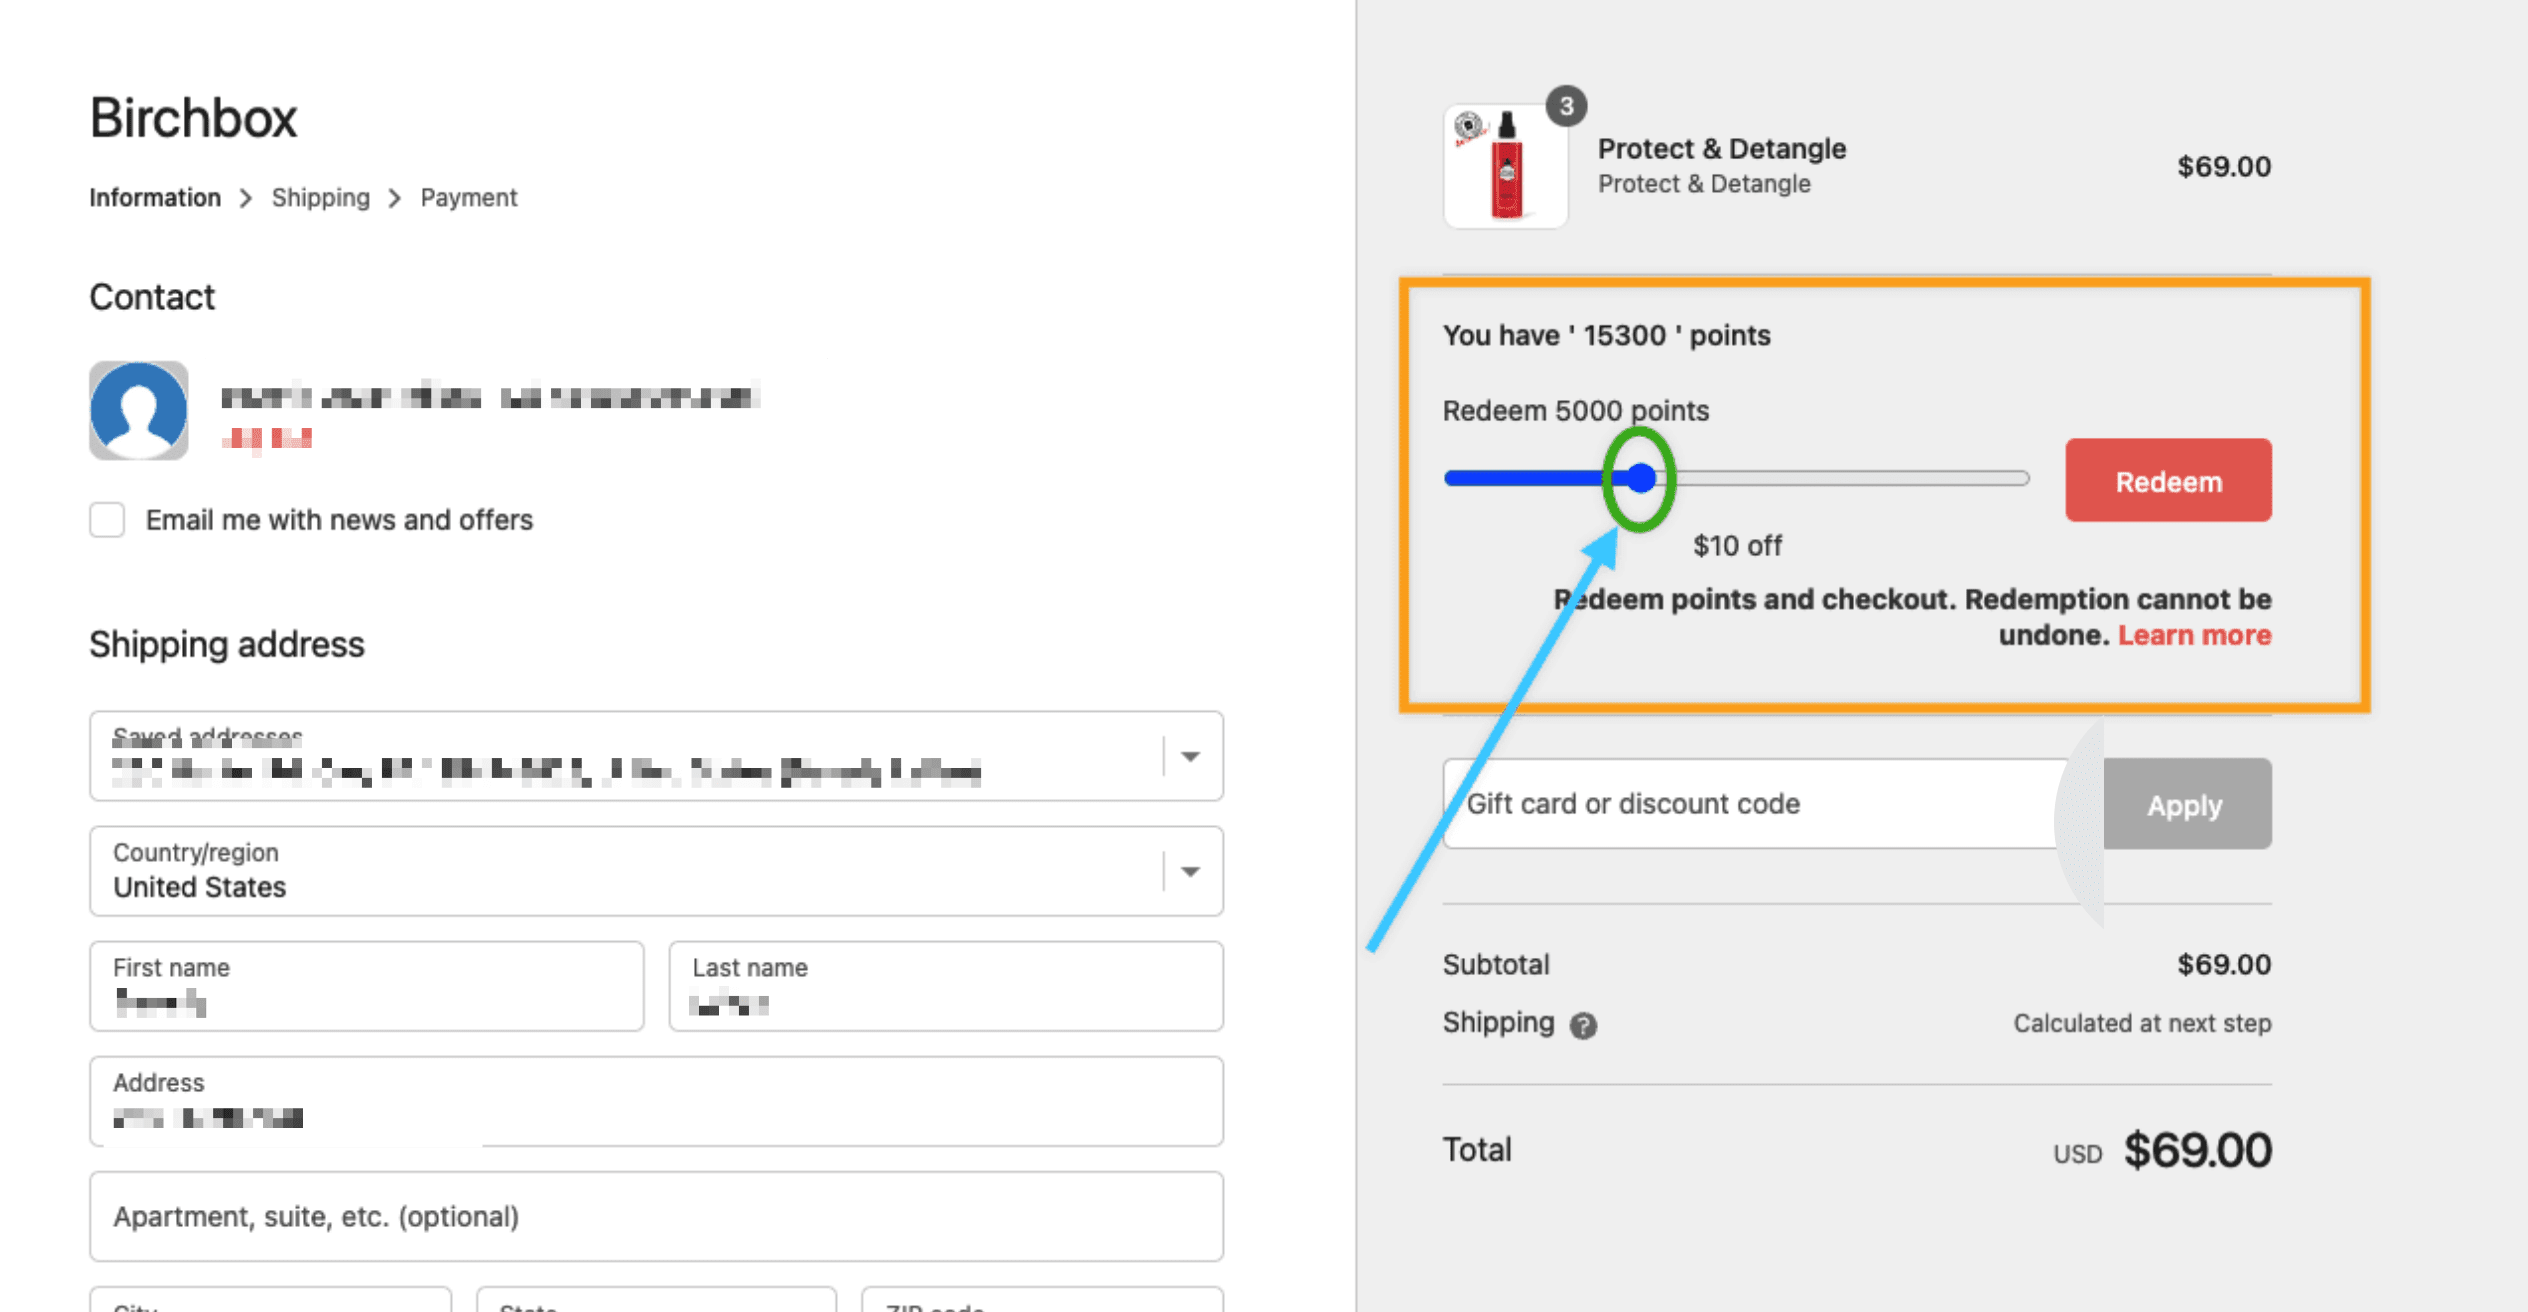The width and height of the screenshot is (2528, 1312).
Task: Click the chevron after Information breadcrumb
Action: click(x=246, y=198)
